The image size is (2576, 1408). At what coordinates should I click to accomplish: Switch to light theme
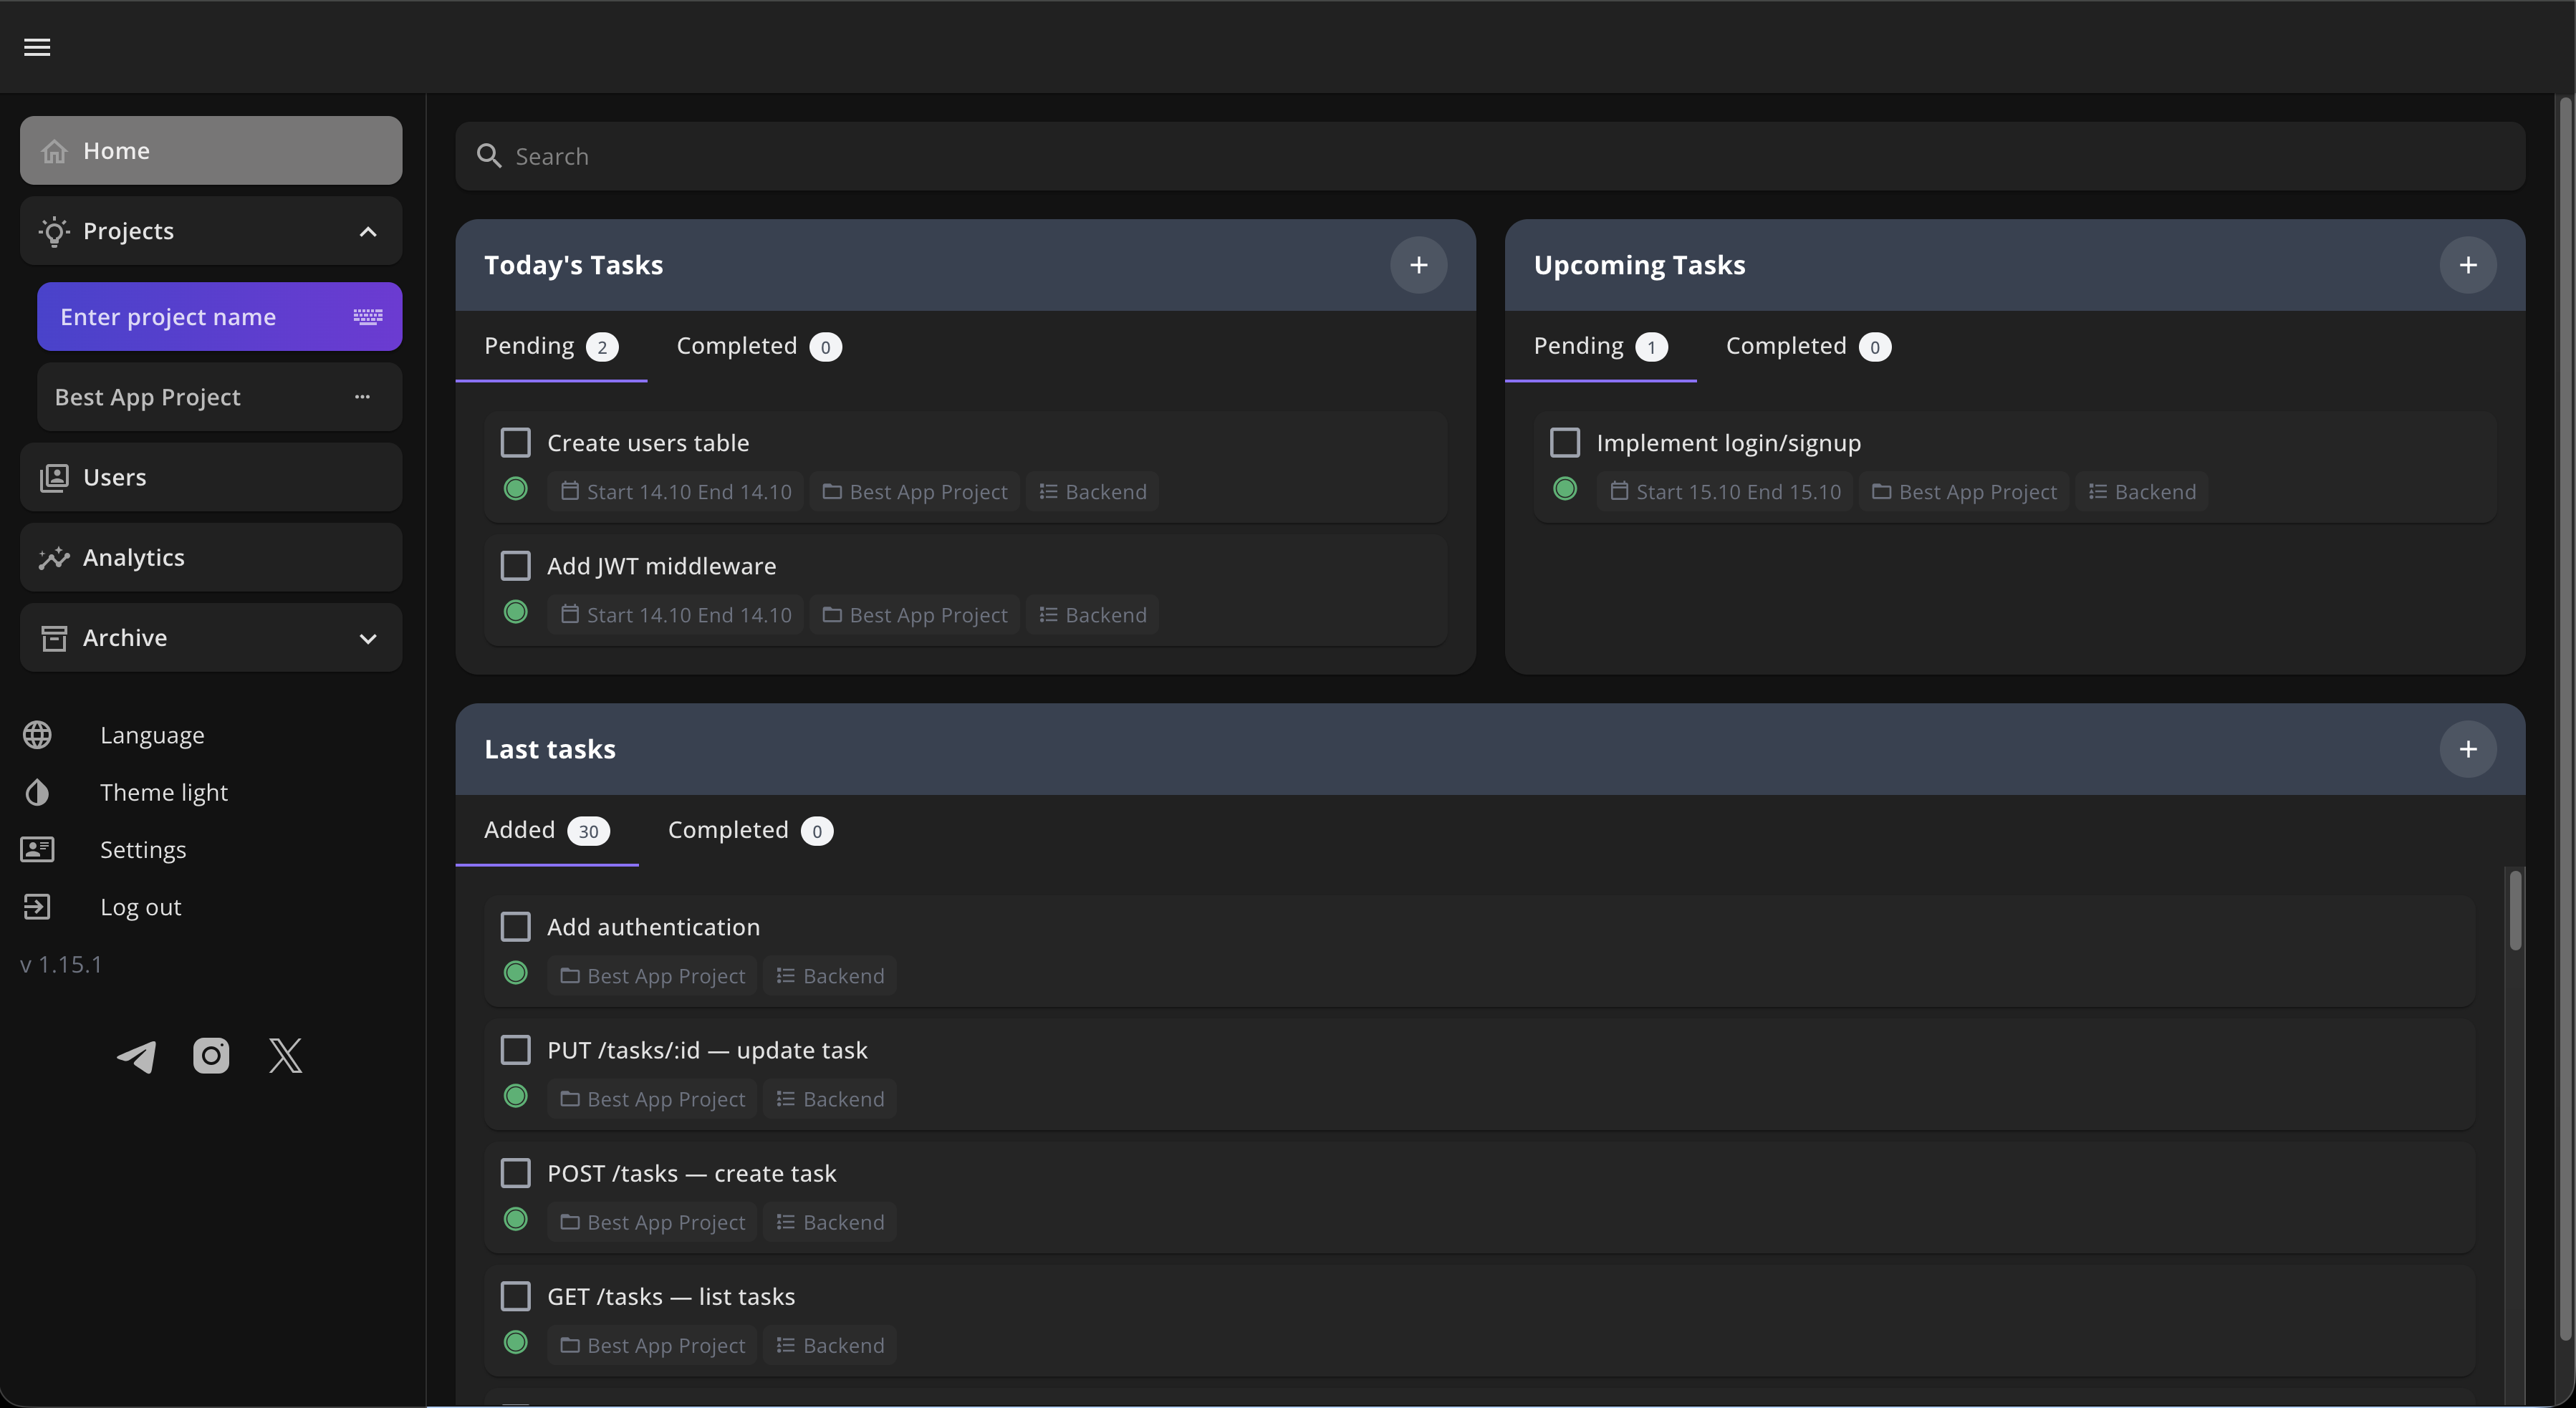pyautogui.click(x=164, y=792)
